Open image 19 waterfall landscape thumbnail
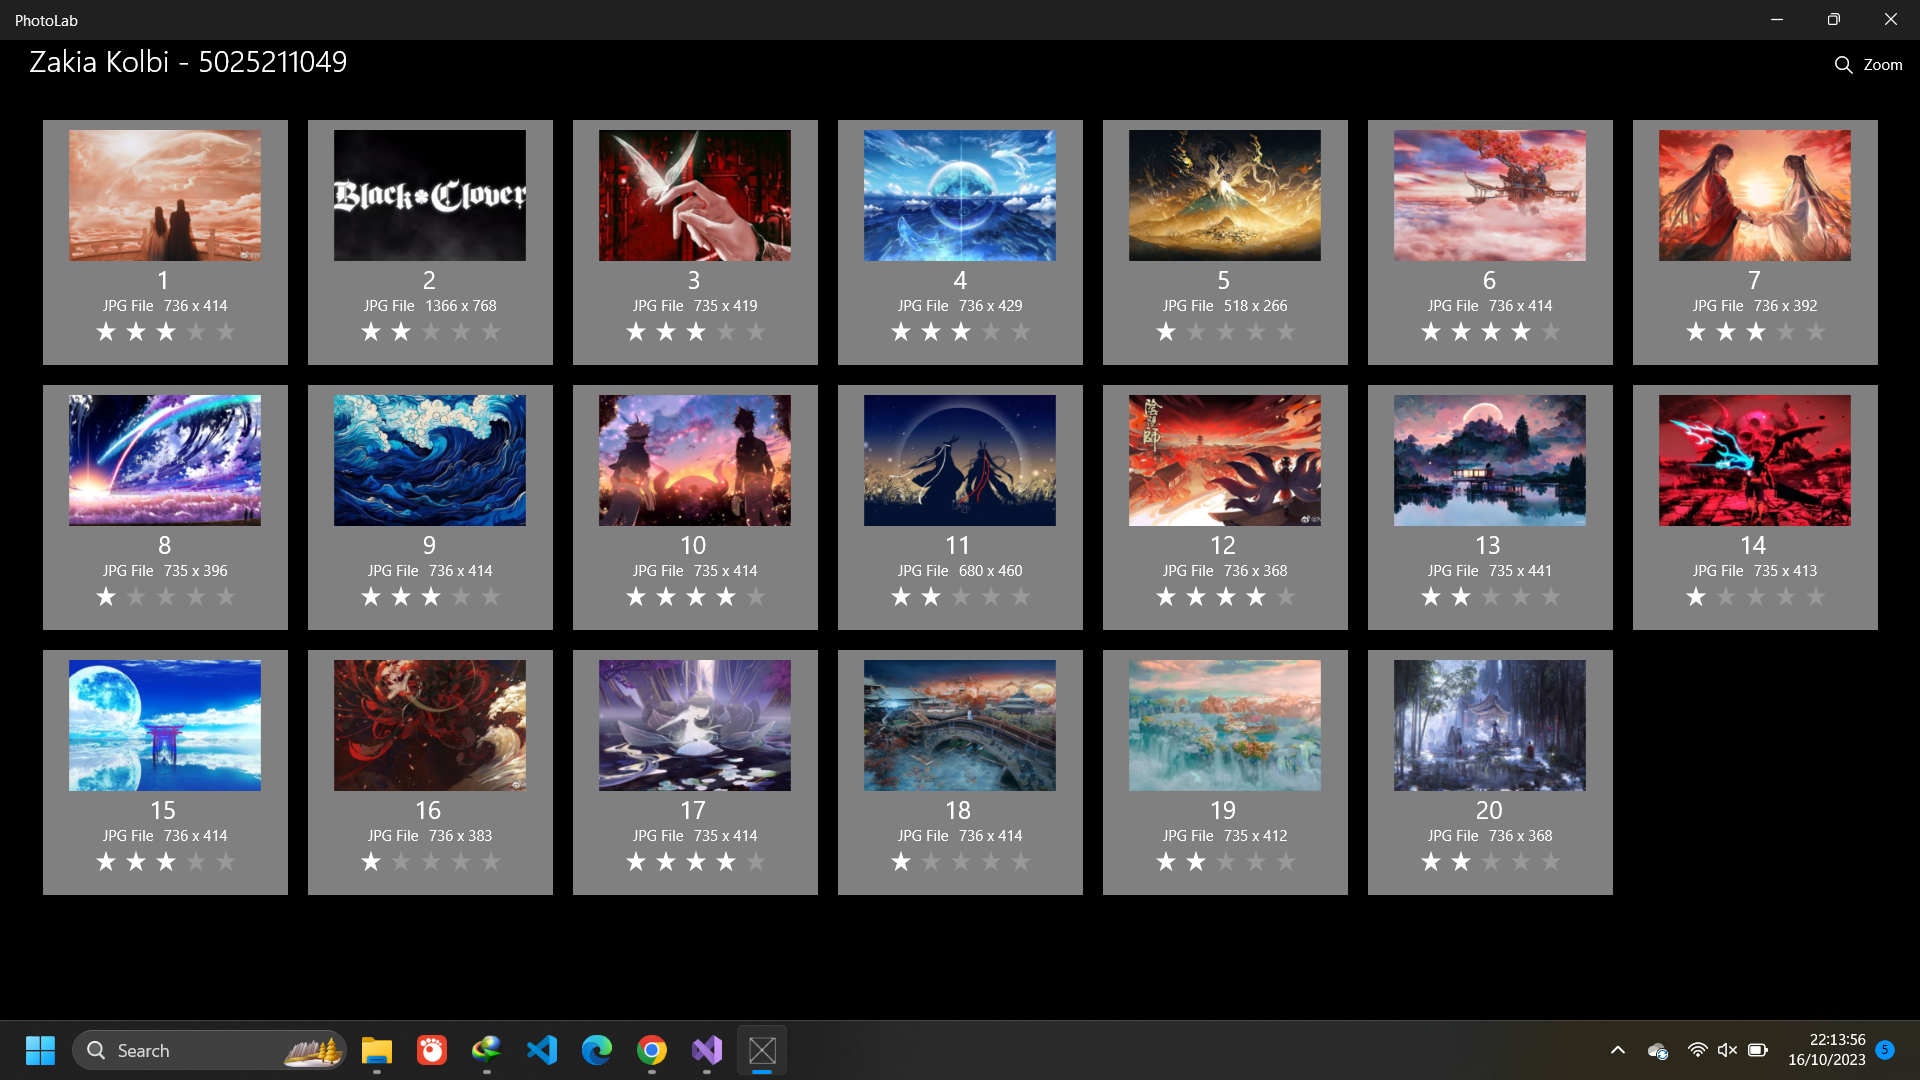Screen dimensions: 1920x1080 (x=1225, y=726)
